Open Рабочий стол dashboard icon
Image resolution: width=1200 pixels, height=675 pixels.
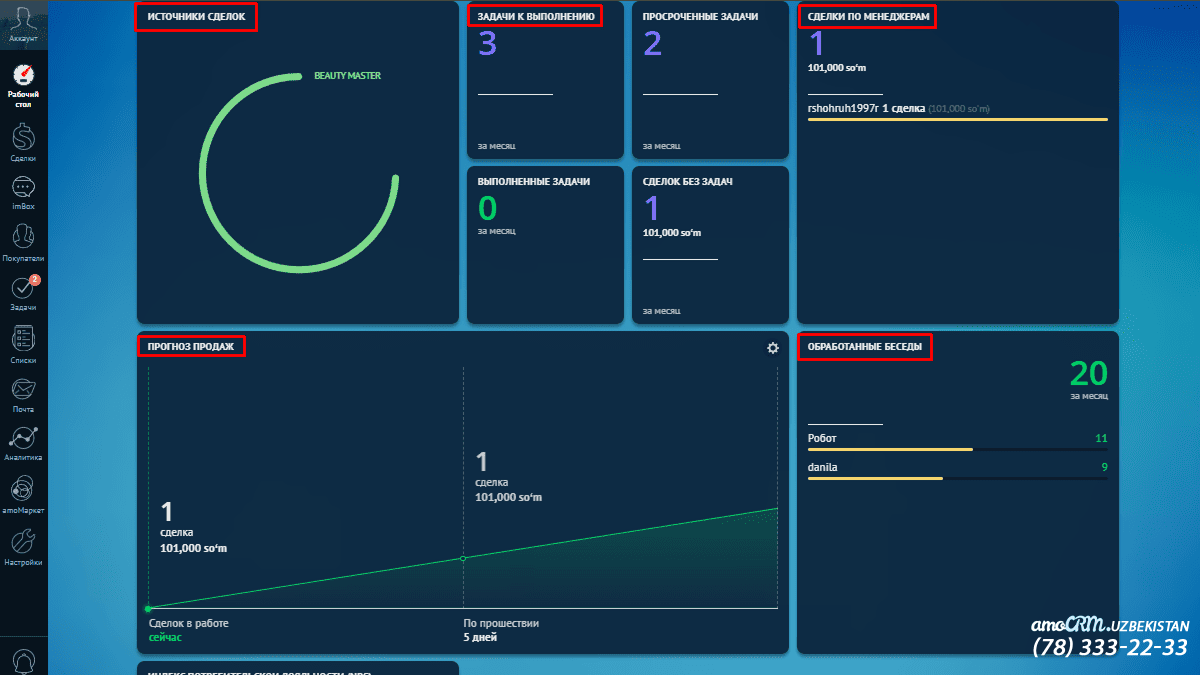[x=23, y=75]
